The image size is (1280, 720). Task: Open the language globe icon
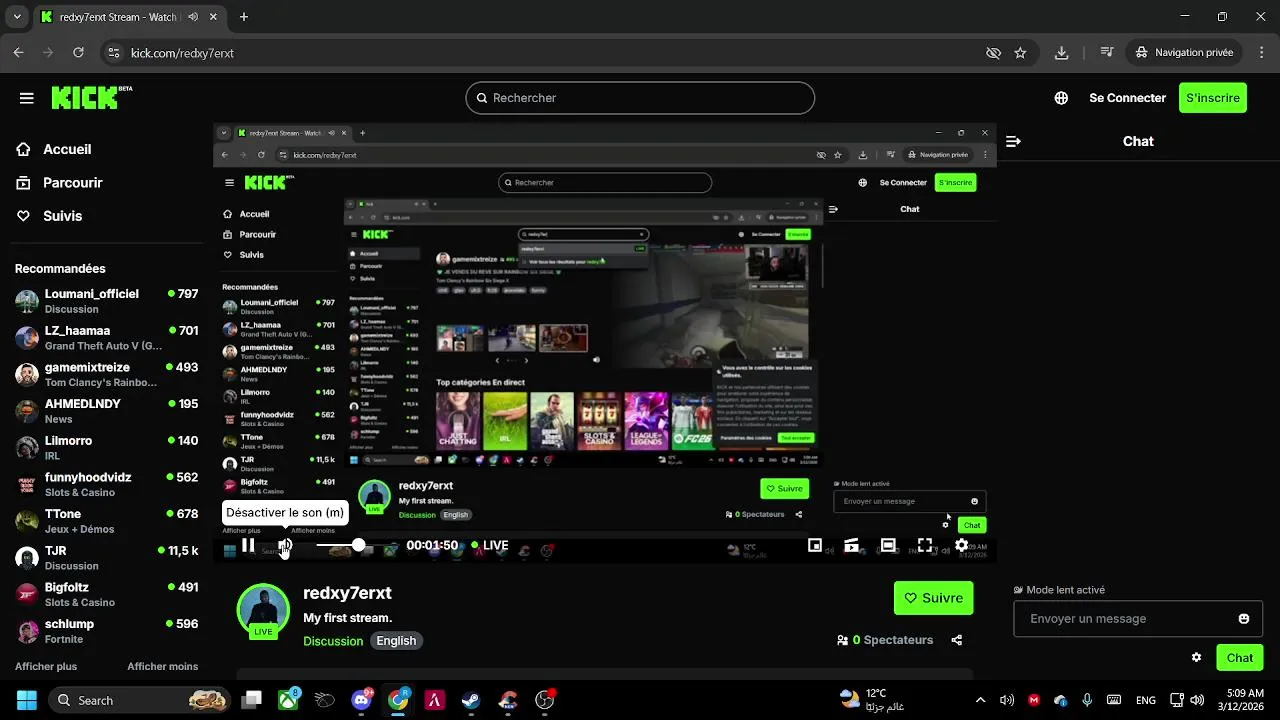coord(1061,98)
